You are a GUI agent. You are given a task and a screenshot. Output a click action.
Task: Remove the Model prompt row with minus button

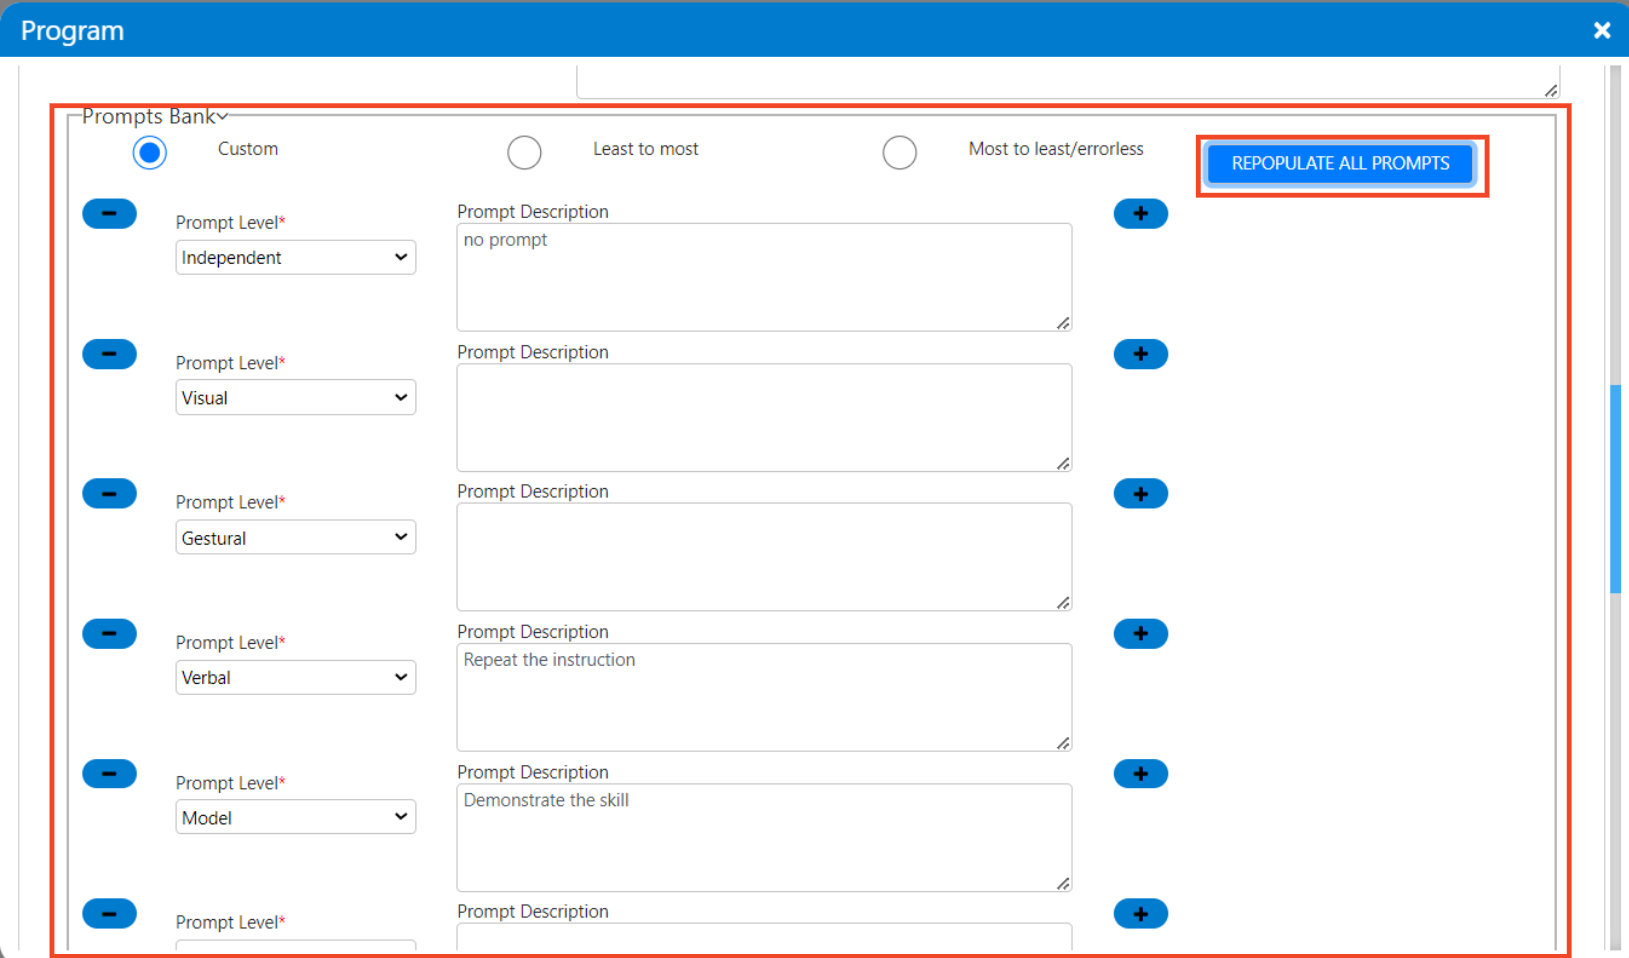(109, 774)
